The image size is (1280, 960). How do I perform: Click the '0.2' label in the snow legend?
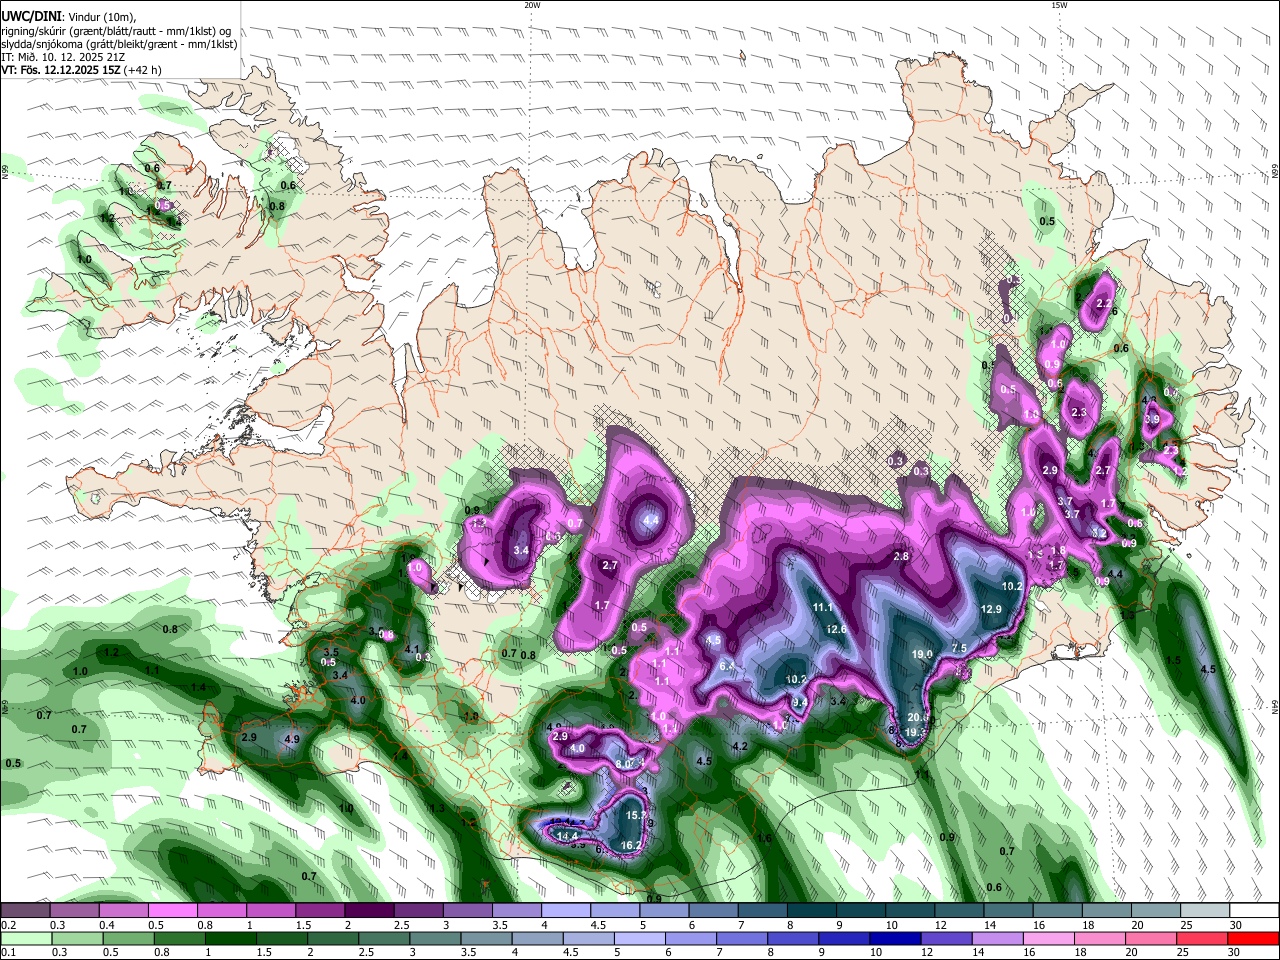(8, 925)
